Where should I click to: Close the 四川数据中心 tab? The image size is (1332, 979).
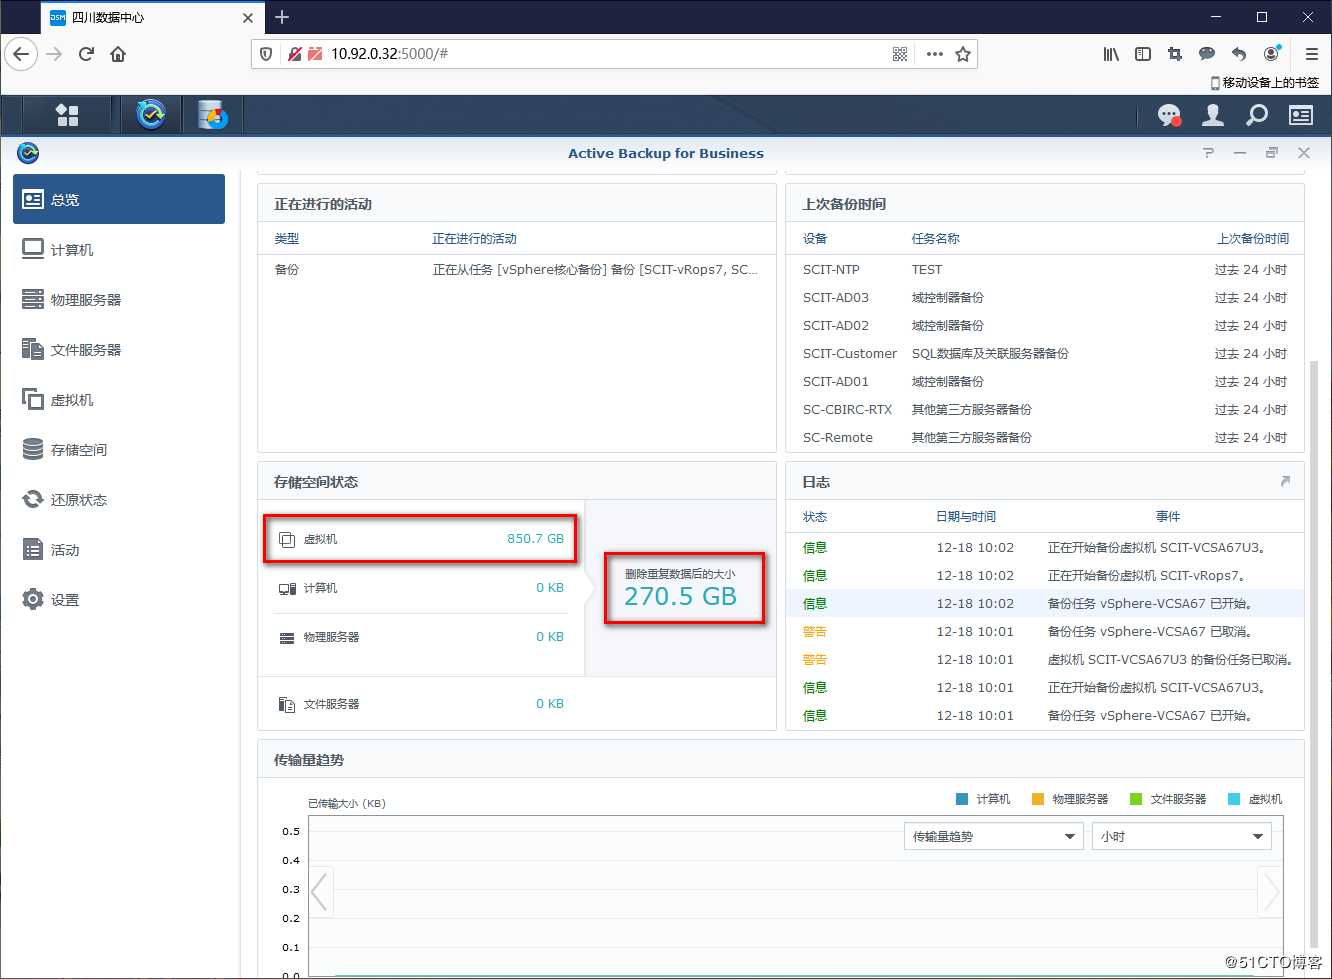pos(249,18)
